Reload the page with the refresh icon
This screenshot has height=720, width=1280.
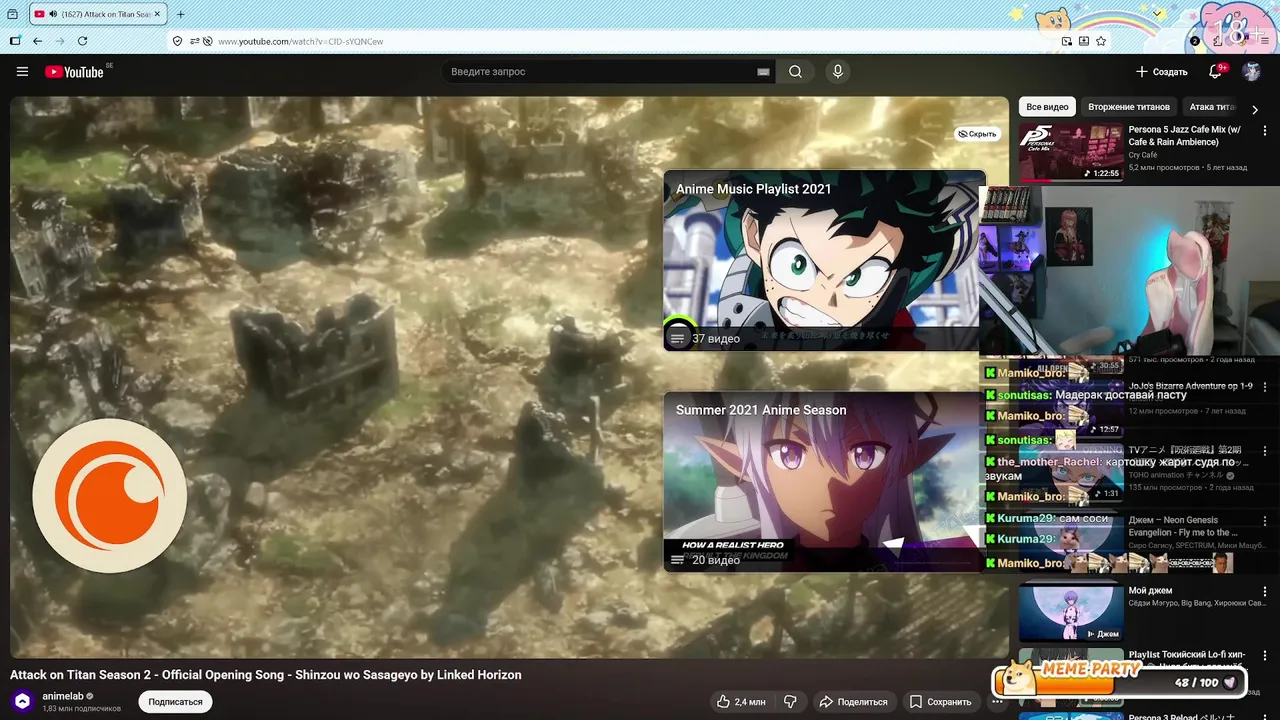coord(82,41)
